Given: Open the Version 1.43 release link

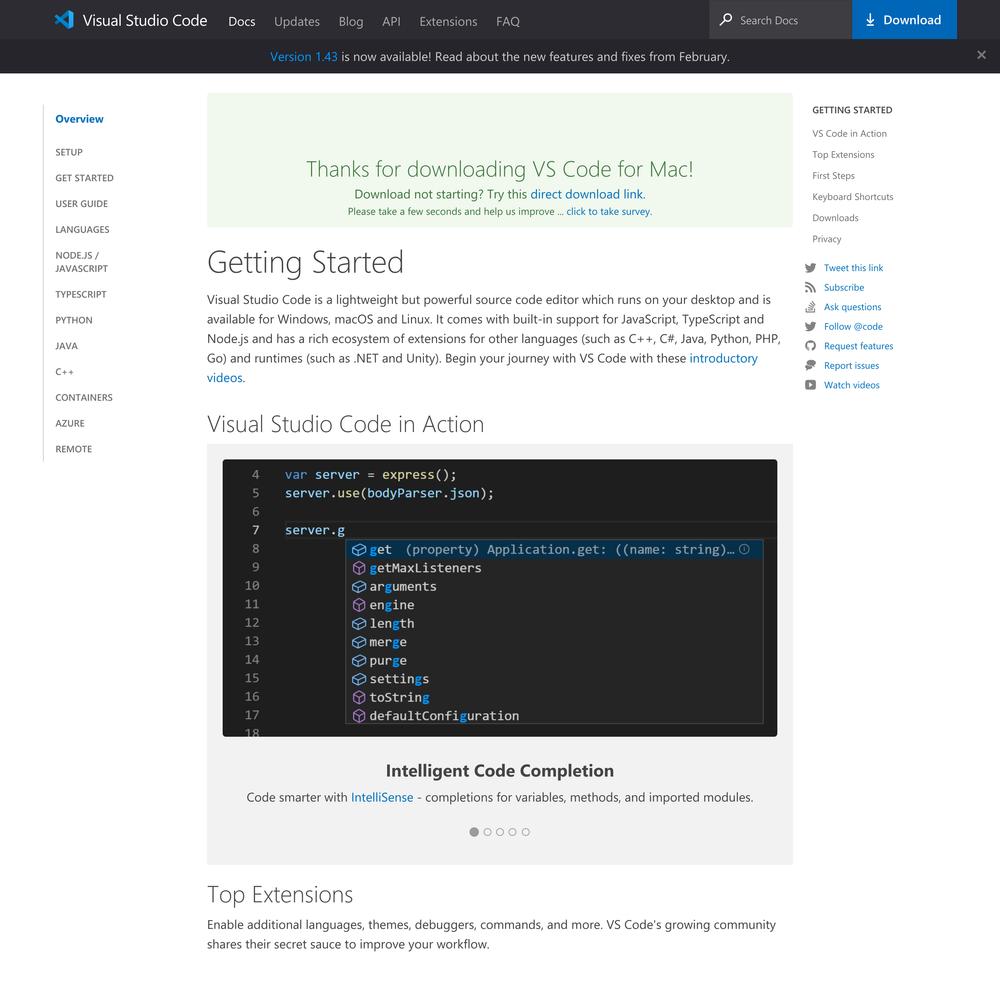Looking at the screenshot, I should 304,57.
